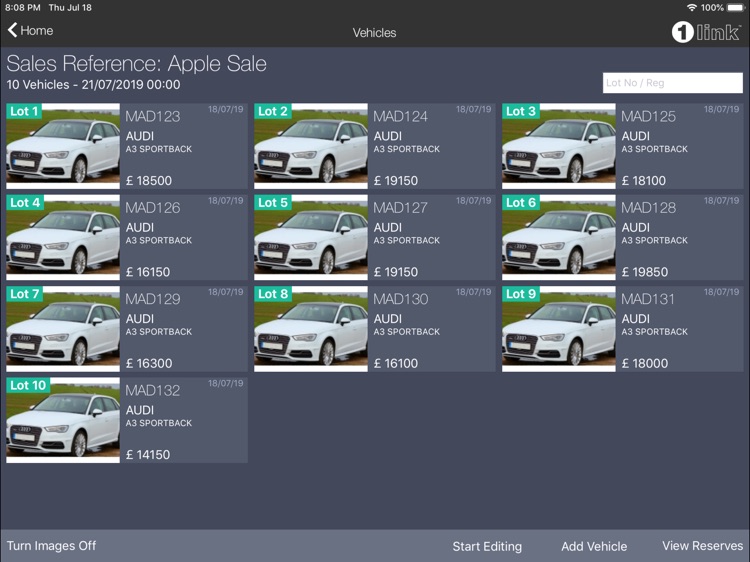Click the Sales Reference: Apple Sale heading
The width and height of the screenshot is (750, 562).
[136, 64]
